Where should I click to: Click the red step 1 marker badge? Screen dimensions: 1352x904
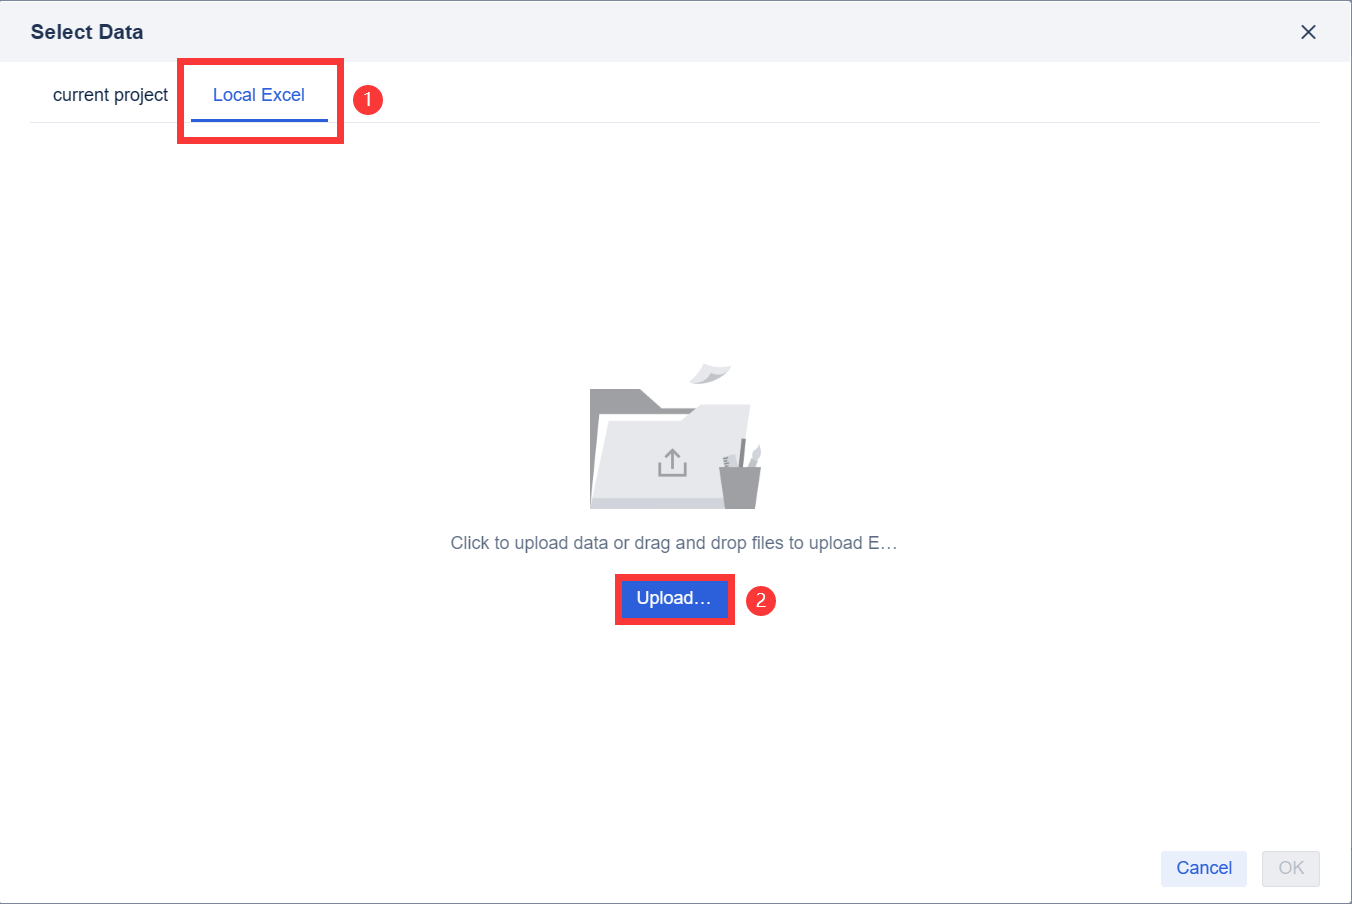367,100
